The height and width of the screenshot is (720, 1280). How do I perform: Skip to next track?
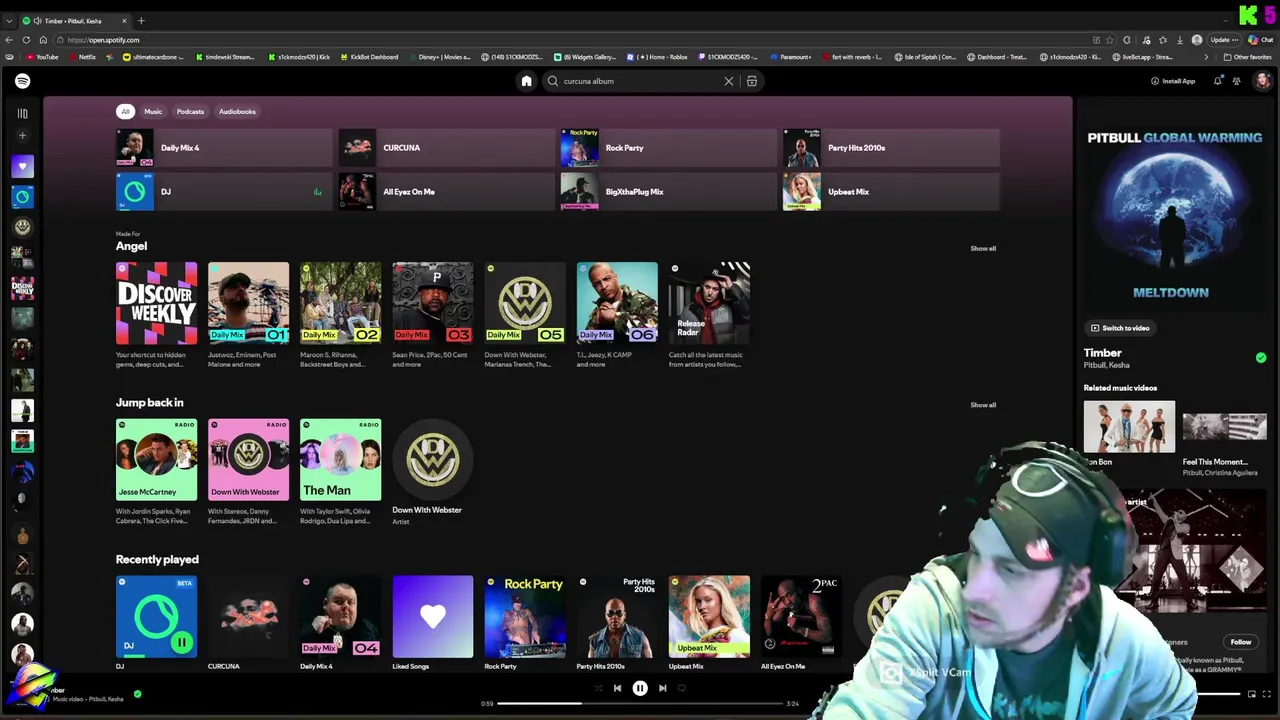(x=662, y=688)
